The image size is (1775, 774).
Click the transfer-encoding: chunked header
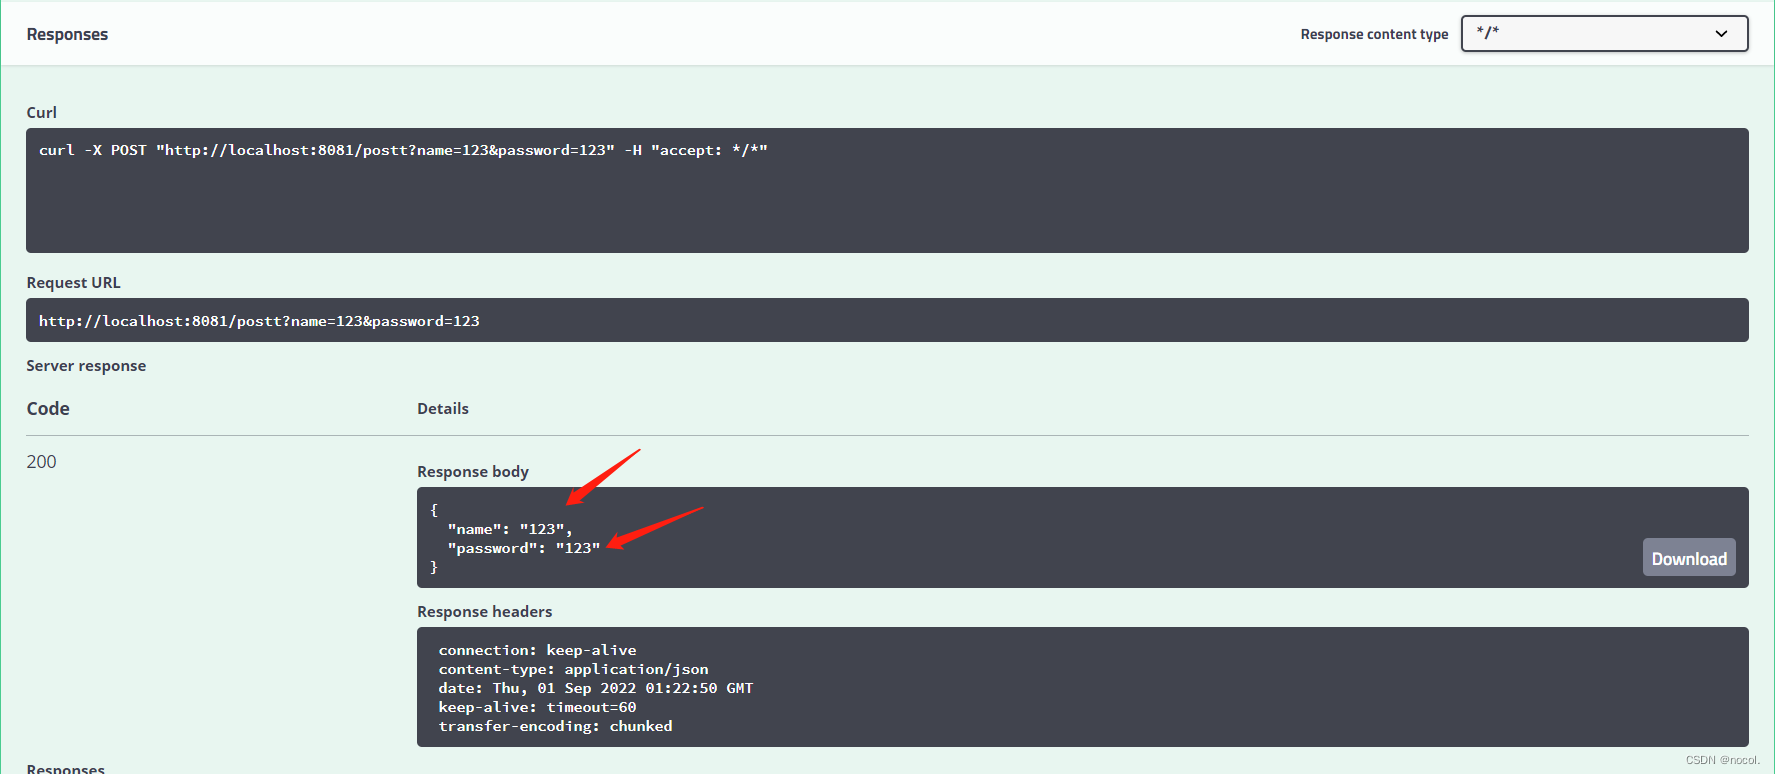point(555,726)
